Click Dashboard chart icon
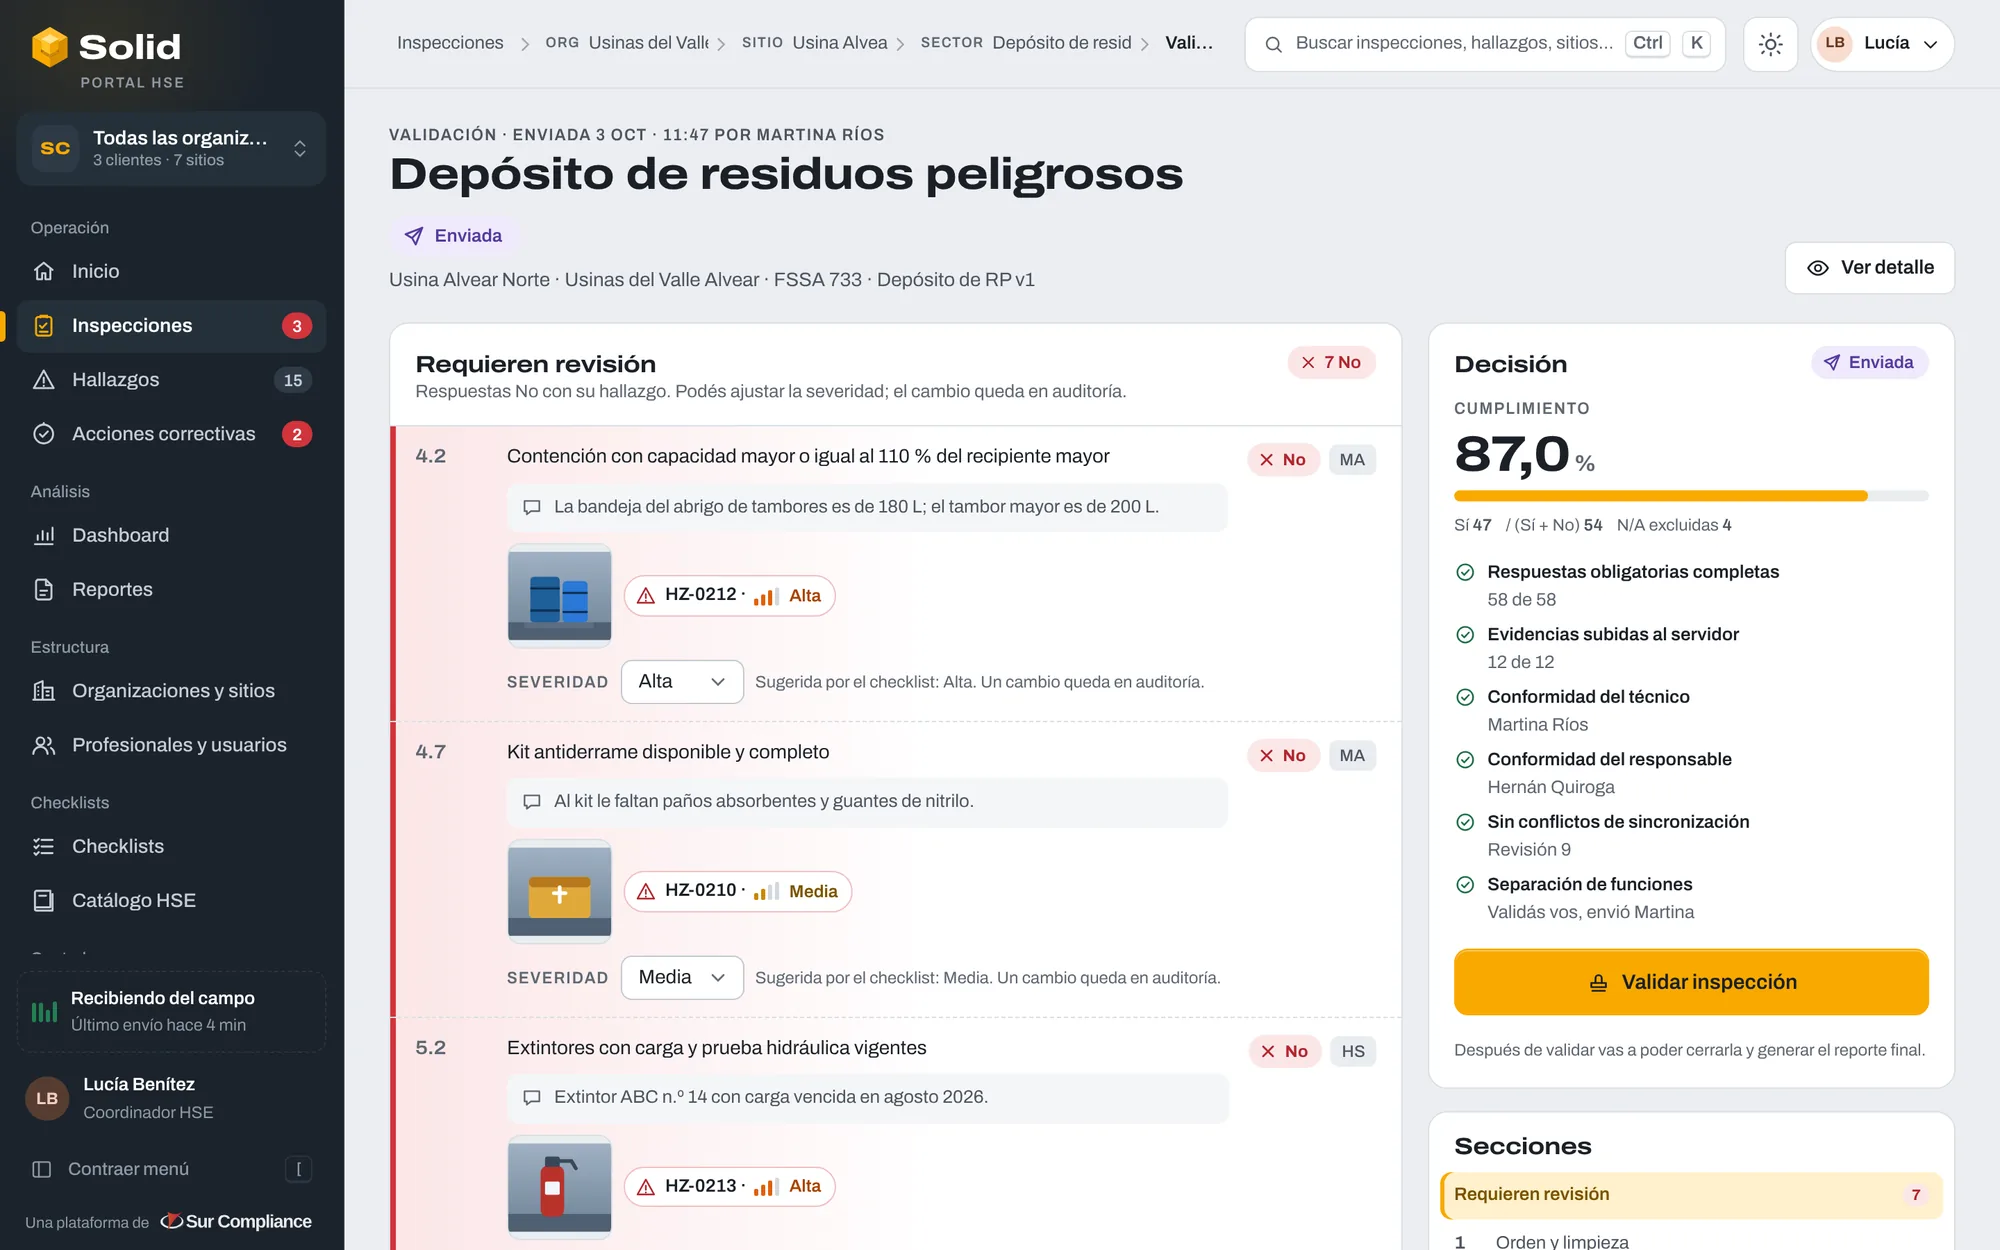 point(44,535)
